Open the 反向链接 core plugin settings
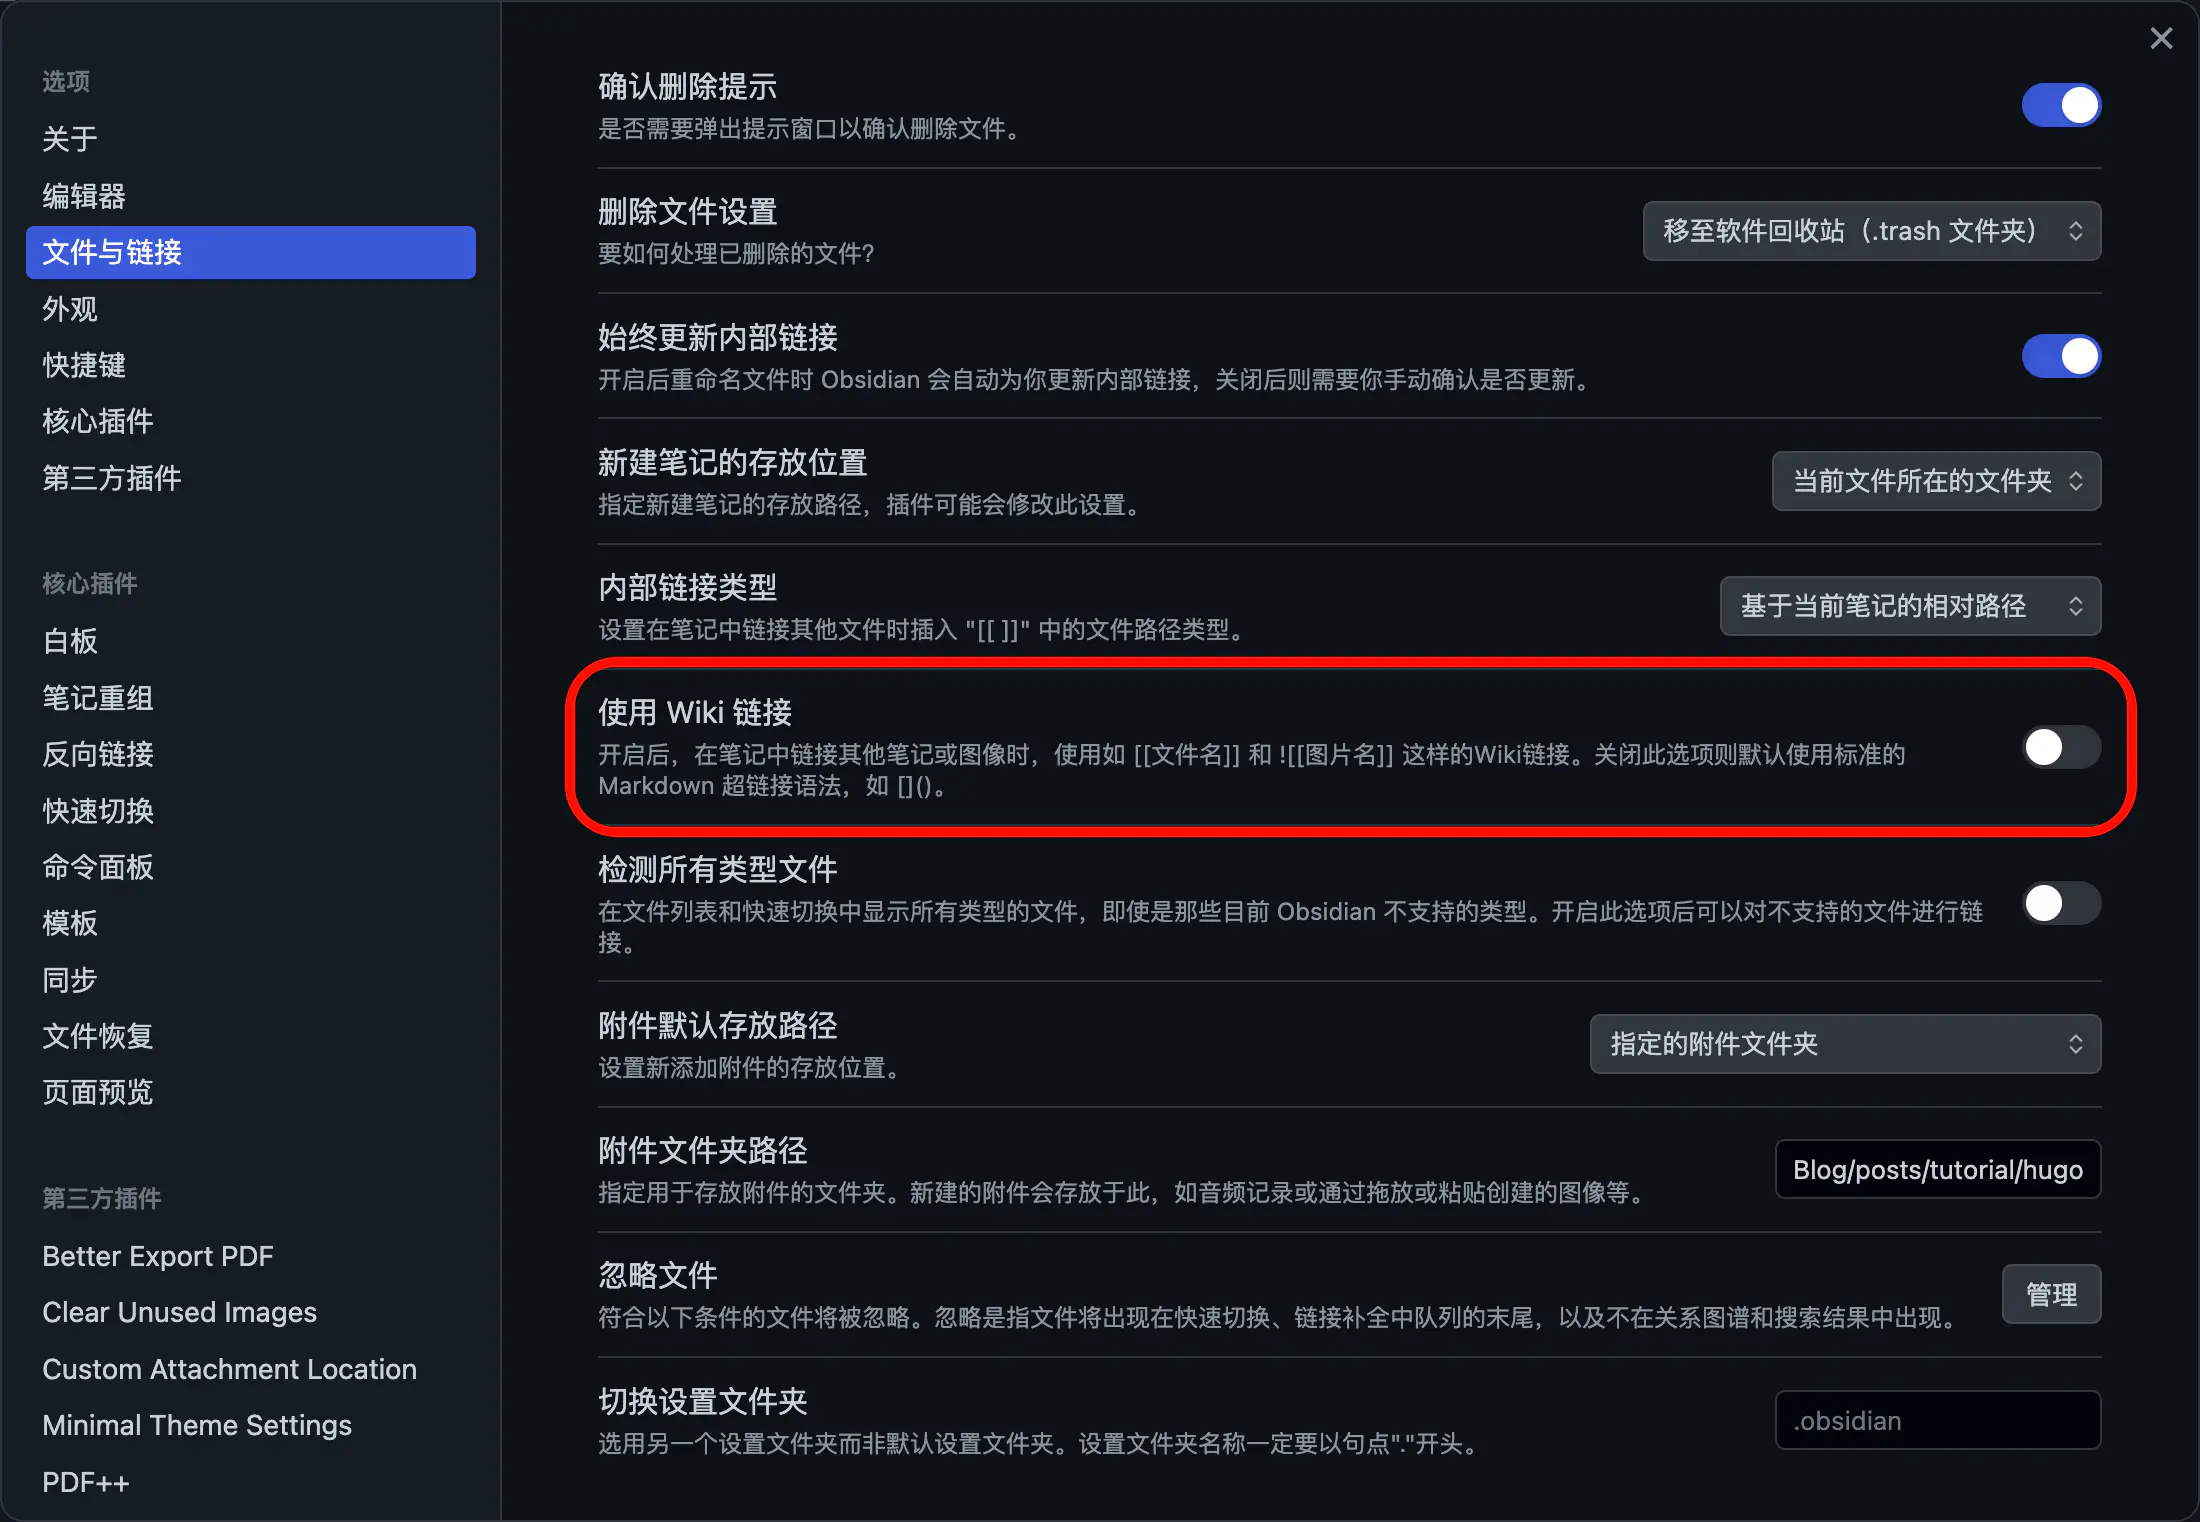Viewport: 2200px width, 1522px height. tap(98, 754)
